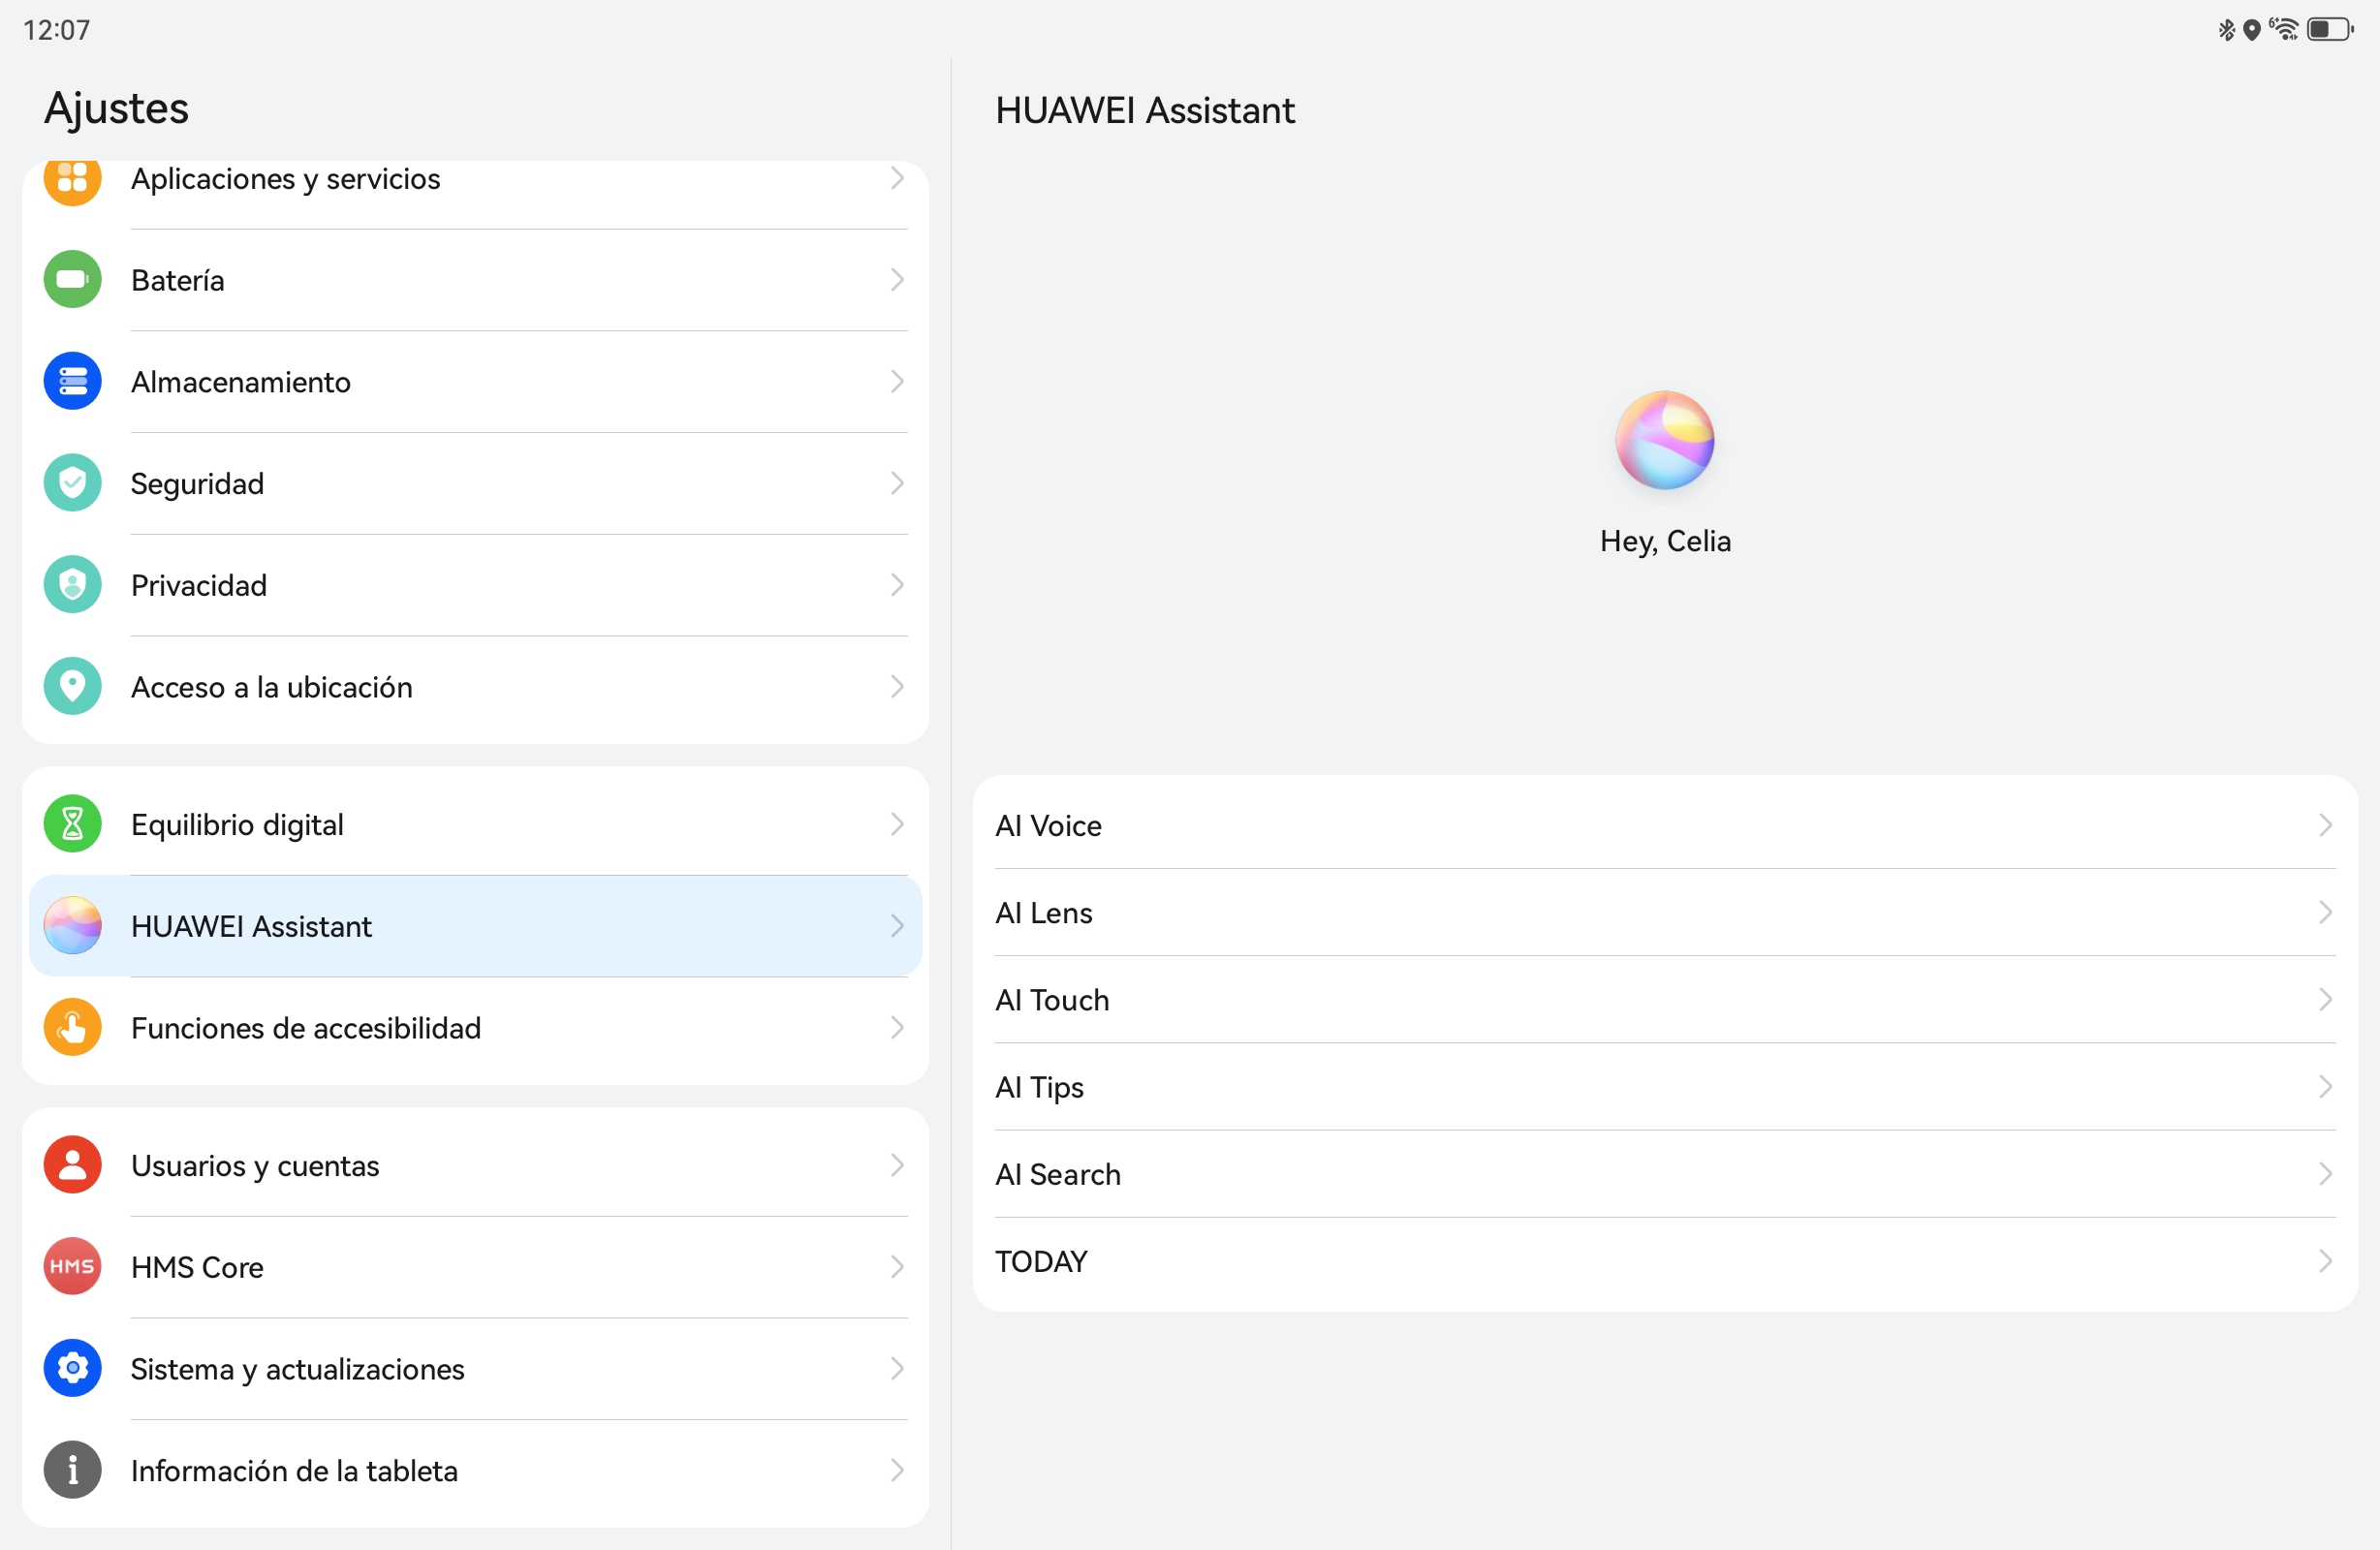
Task: Tap the battery indicator in status bar
Action: [x=2328, y=30]
